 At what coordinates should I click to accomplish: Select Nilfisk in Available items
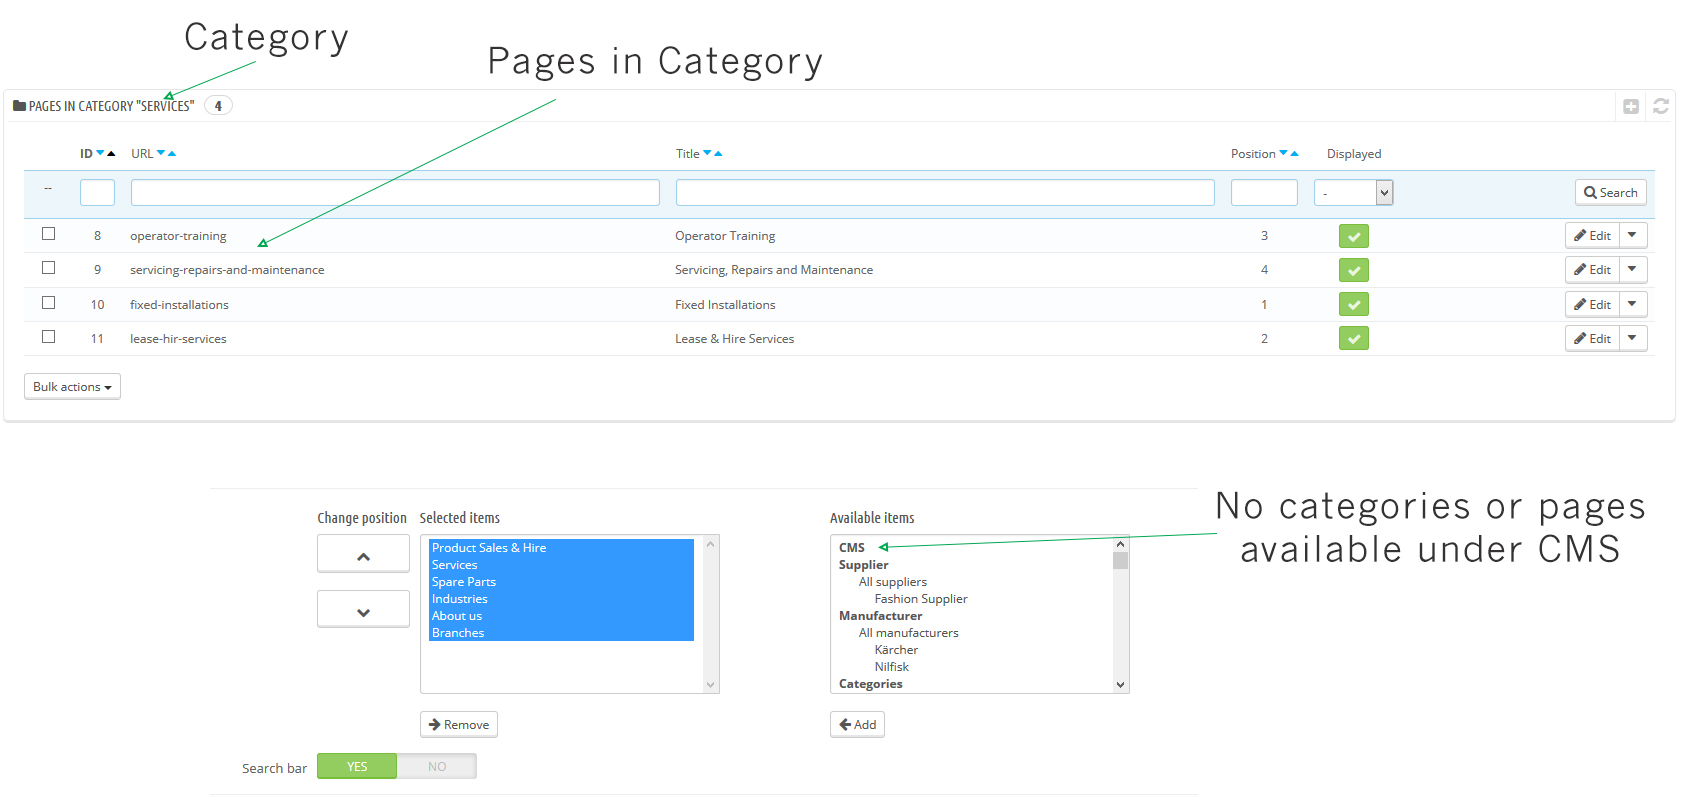[892, 667]
